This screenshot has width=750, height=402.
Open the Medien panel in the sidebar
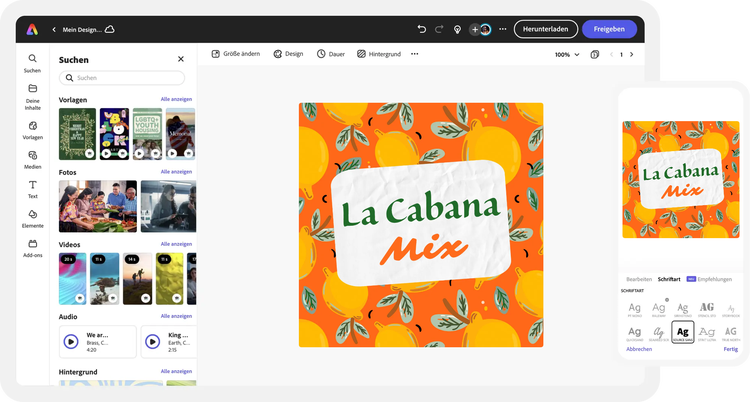(33, 159)
